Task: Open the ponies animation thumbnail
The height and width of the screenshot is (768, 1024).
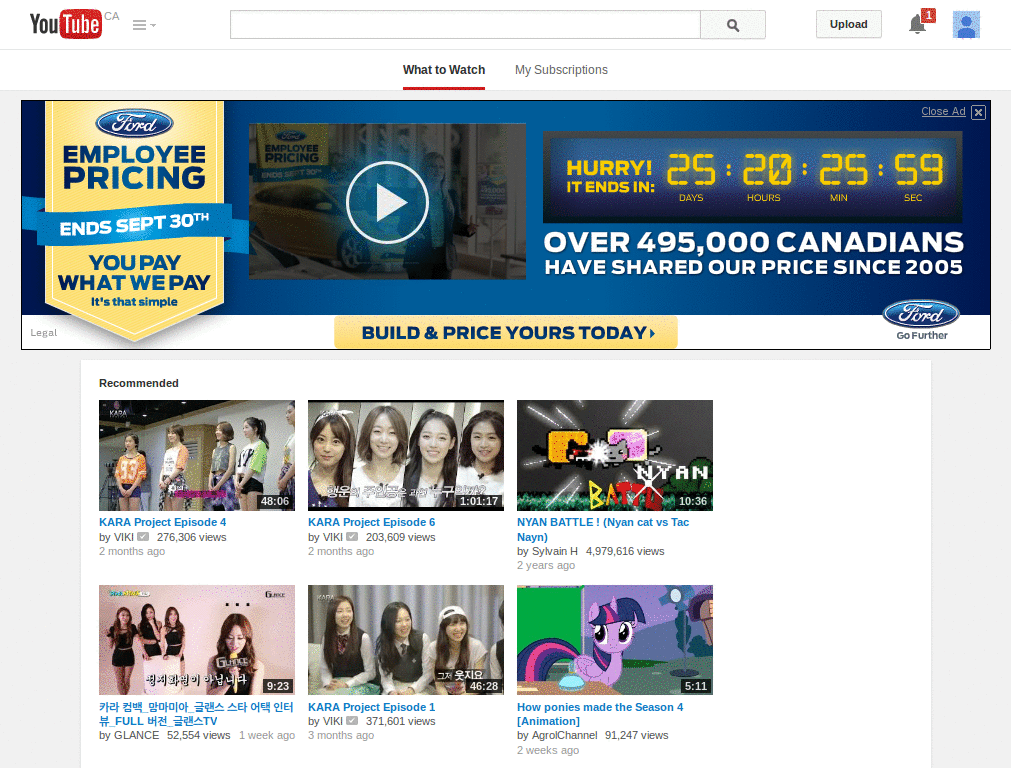Action: coord(615,640)
